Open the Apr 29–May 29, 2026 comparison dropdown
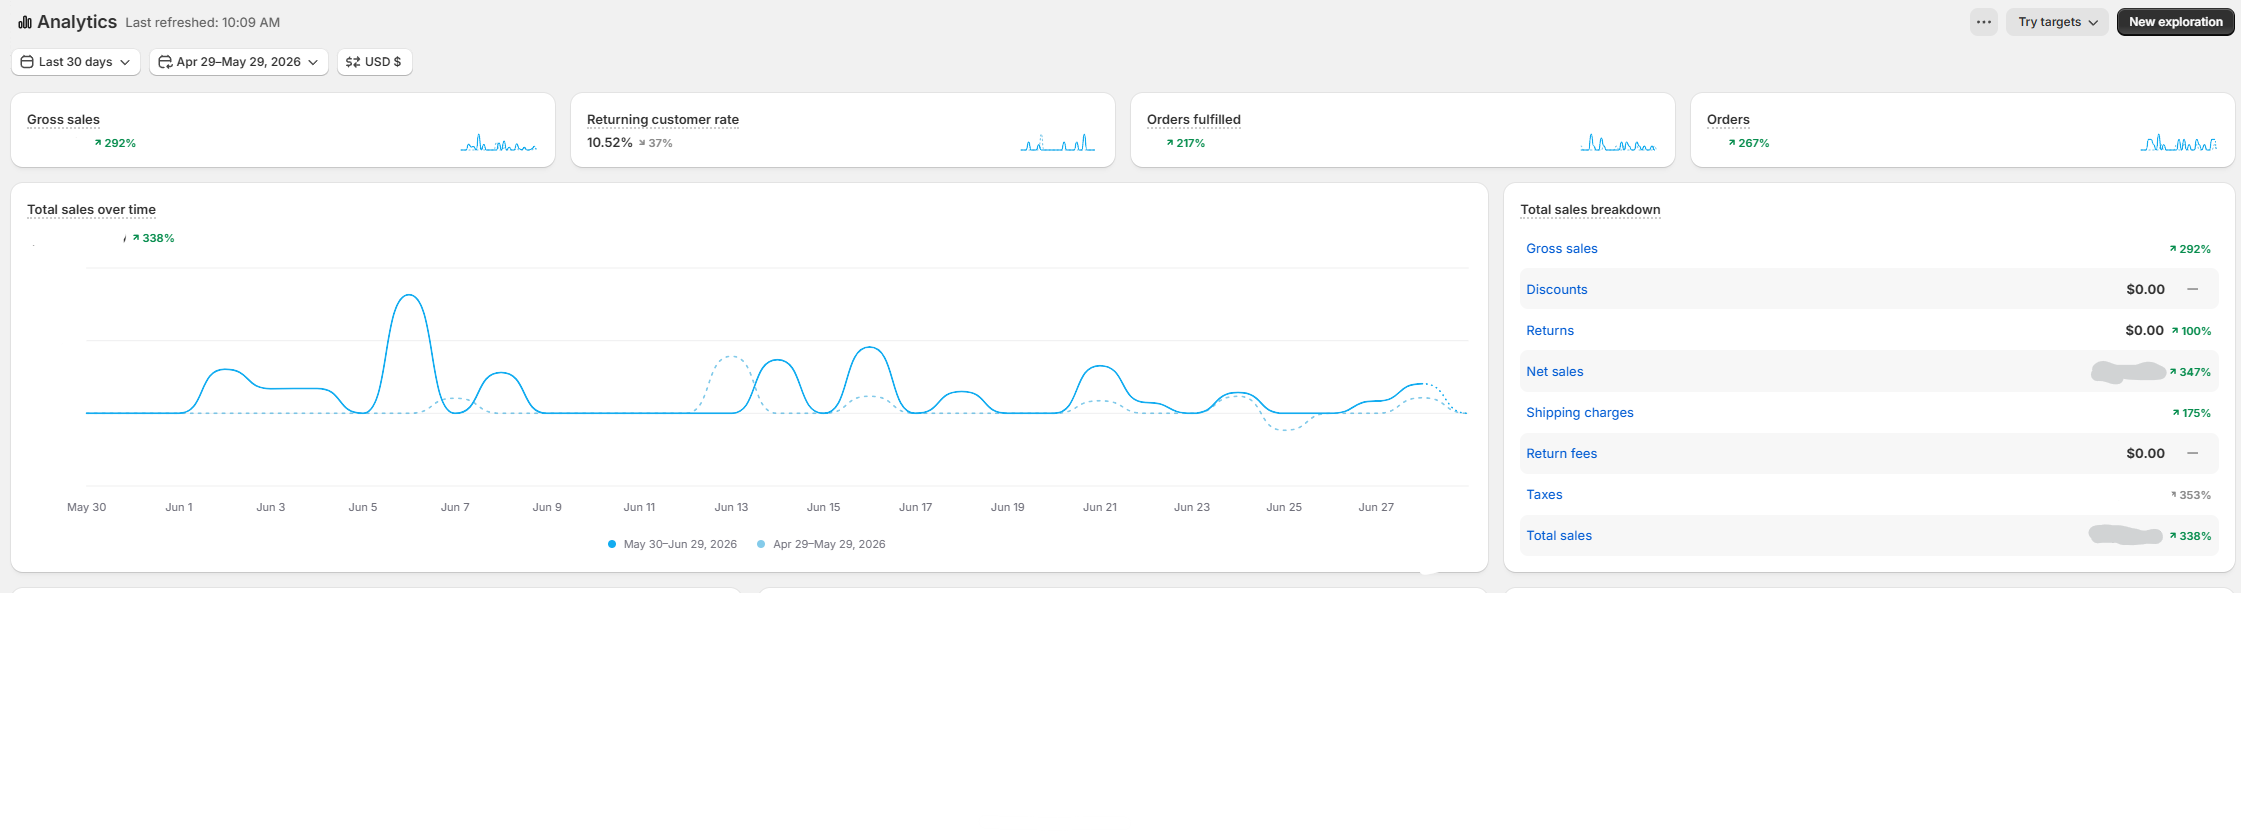 [x=239, y=62]
